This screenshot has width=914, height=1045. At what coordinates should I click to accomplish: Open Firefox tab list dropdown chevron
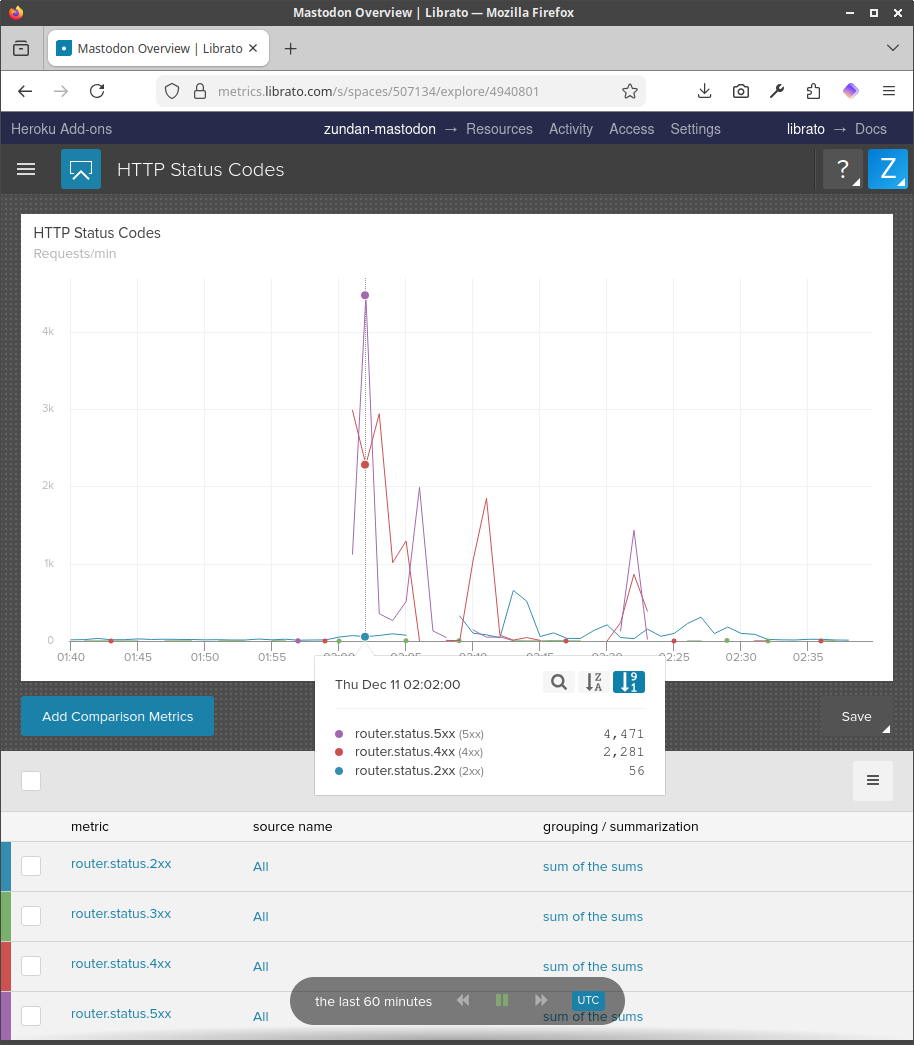pyautogui.click(x=893, y=48)
